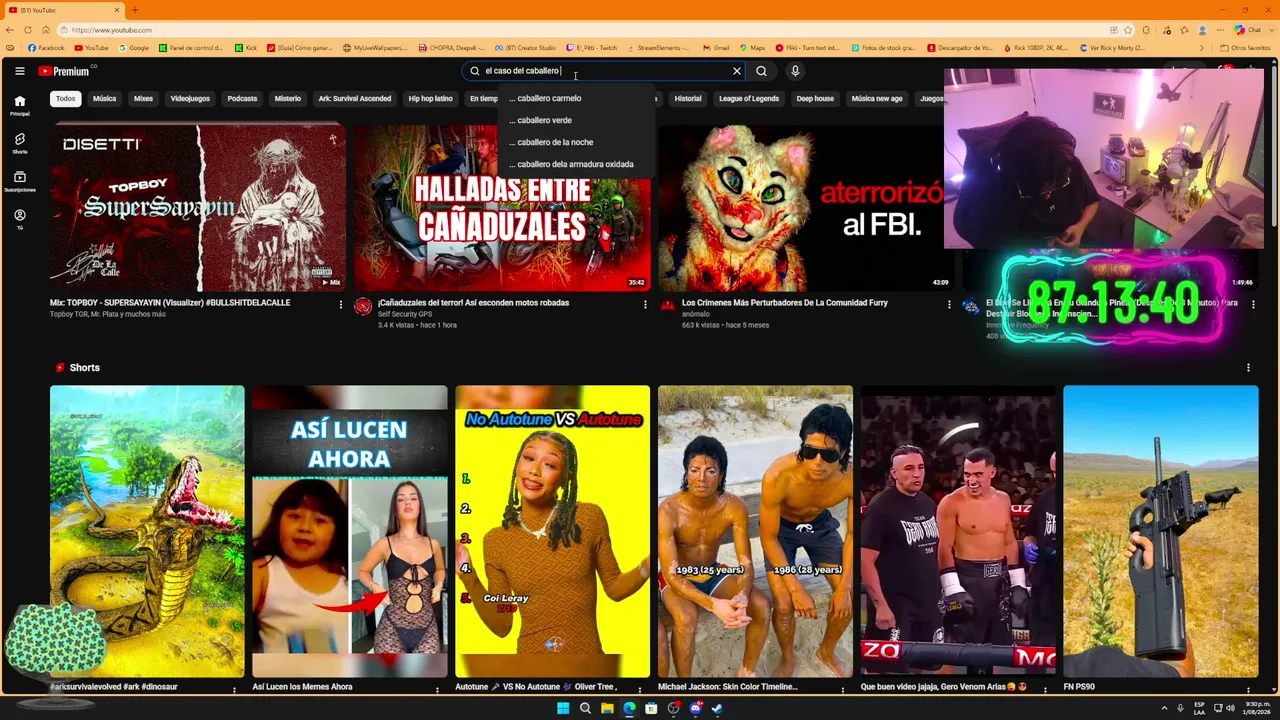Open Principal in the left sidebar
The height and width of the screenshot is (720, 1280).
[x=19, y=105]
